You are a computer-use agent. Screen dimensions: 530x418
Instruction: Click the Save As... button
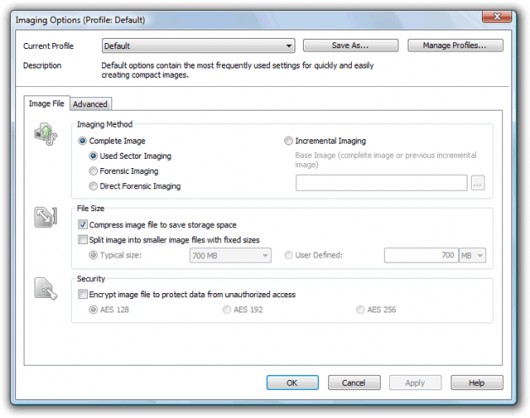click(351, 45)
